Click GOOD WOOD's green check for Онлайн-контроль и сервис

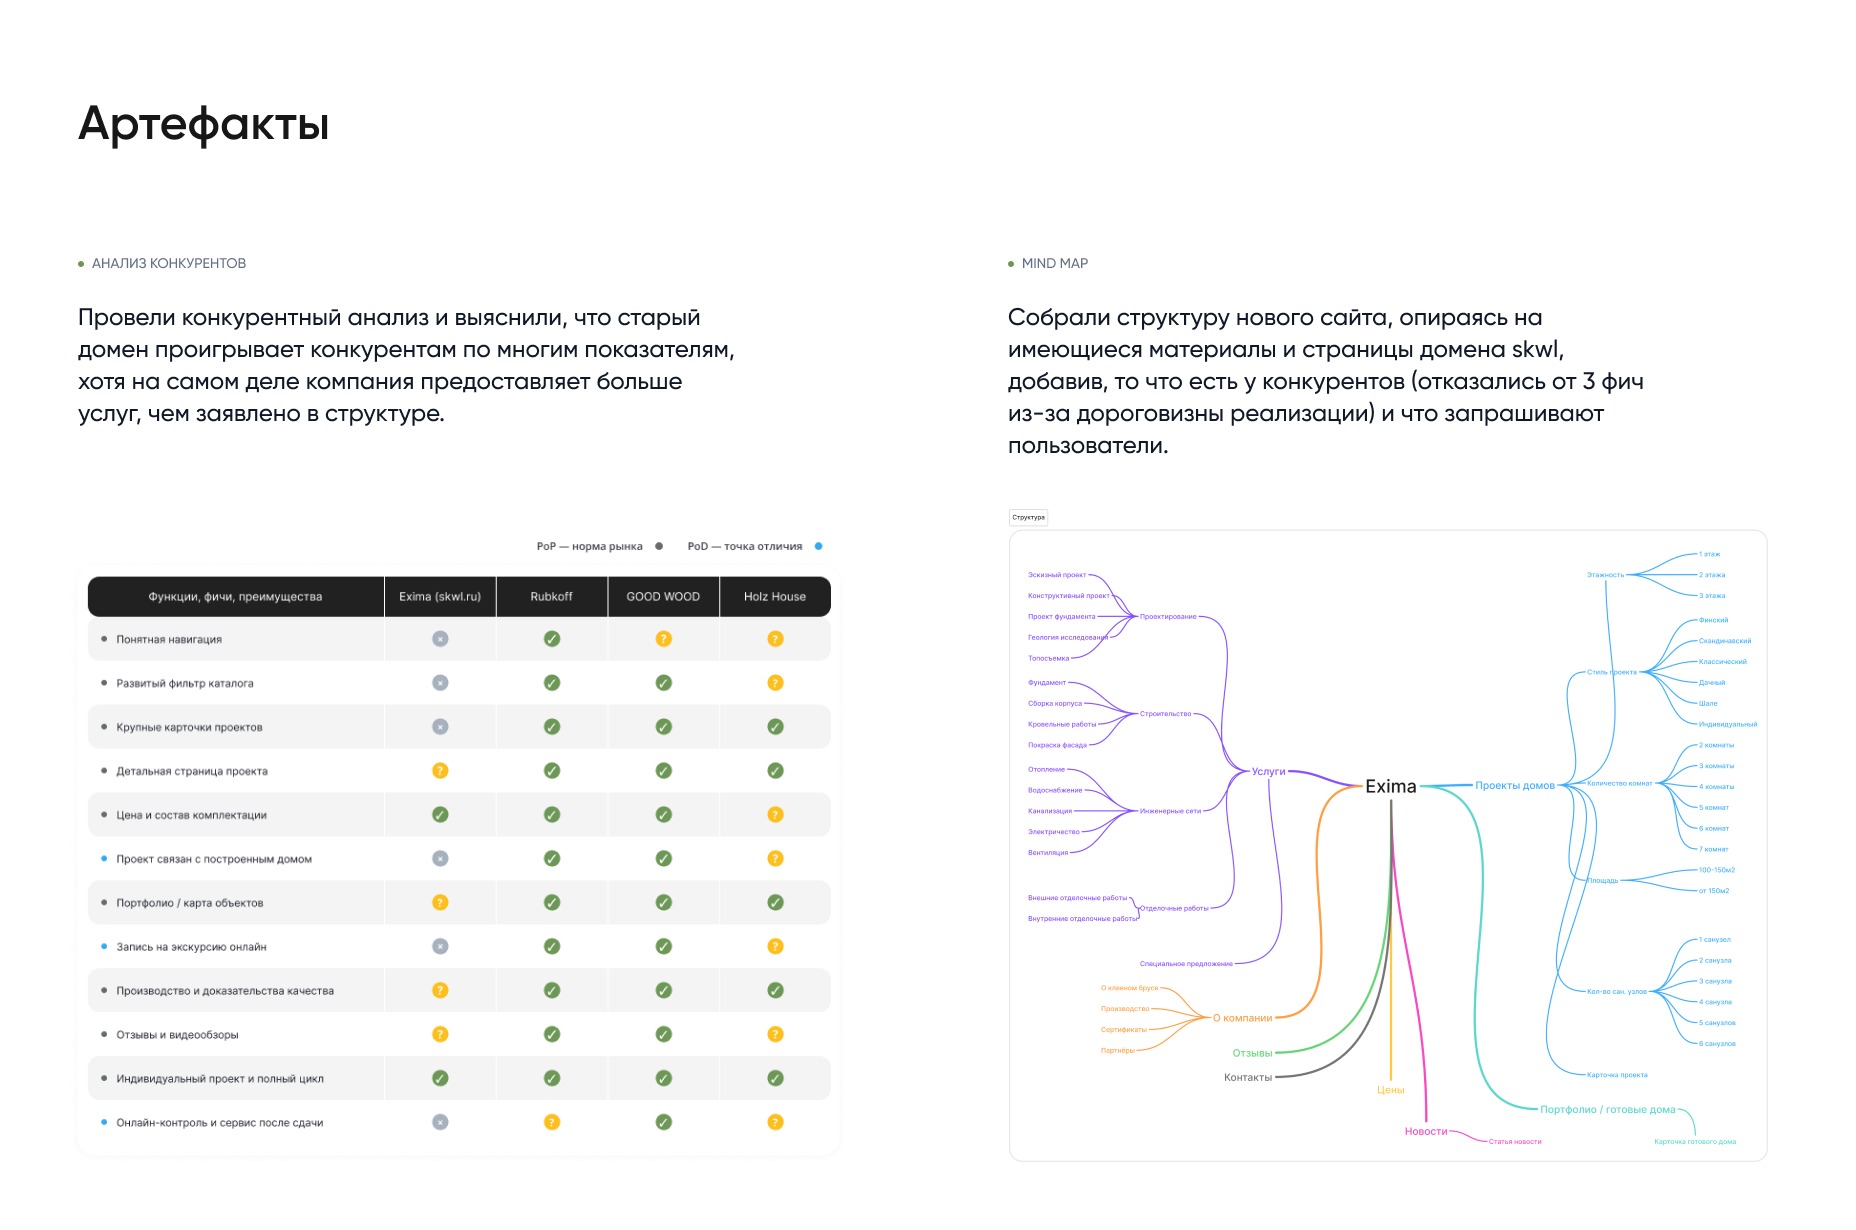click(x=663, y=1123)
